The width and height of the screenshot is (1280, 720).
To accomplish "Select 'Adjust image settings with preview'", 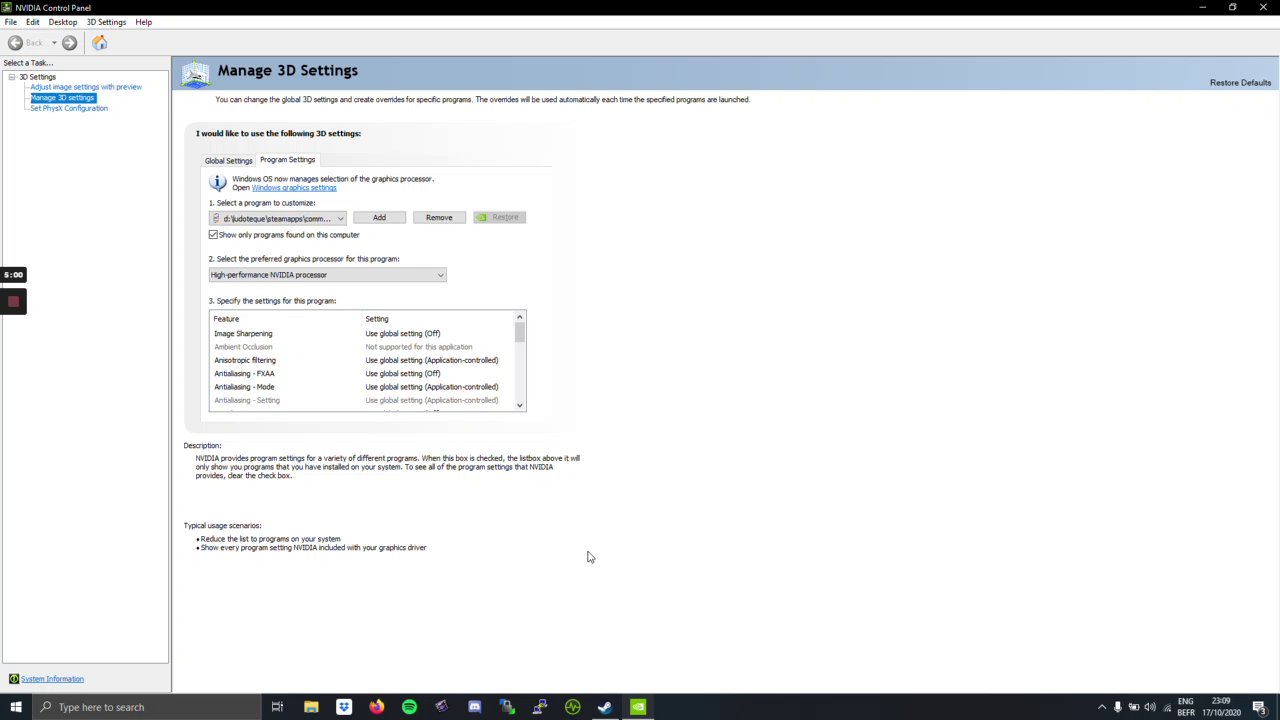I will (x=86, y=87).
